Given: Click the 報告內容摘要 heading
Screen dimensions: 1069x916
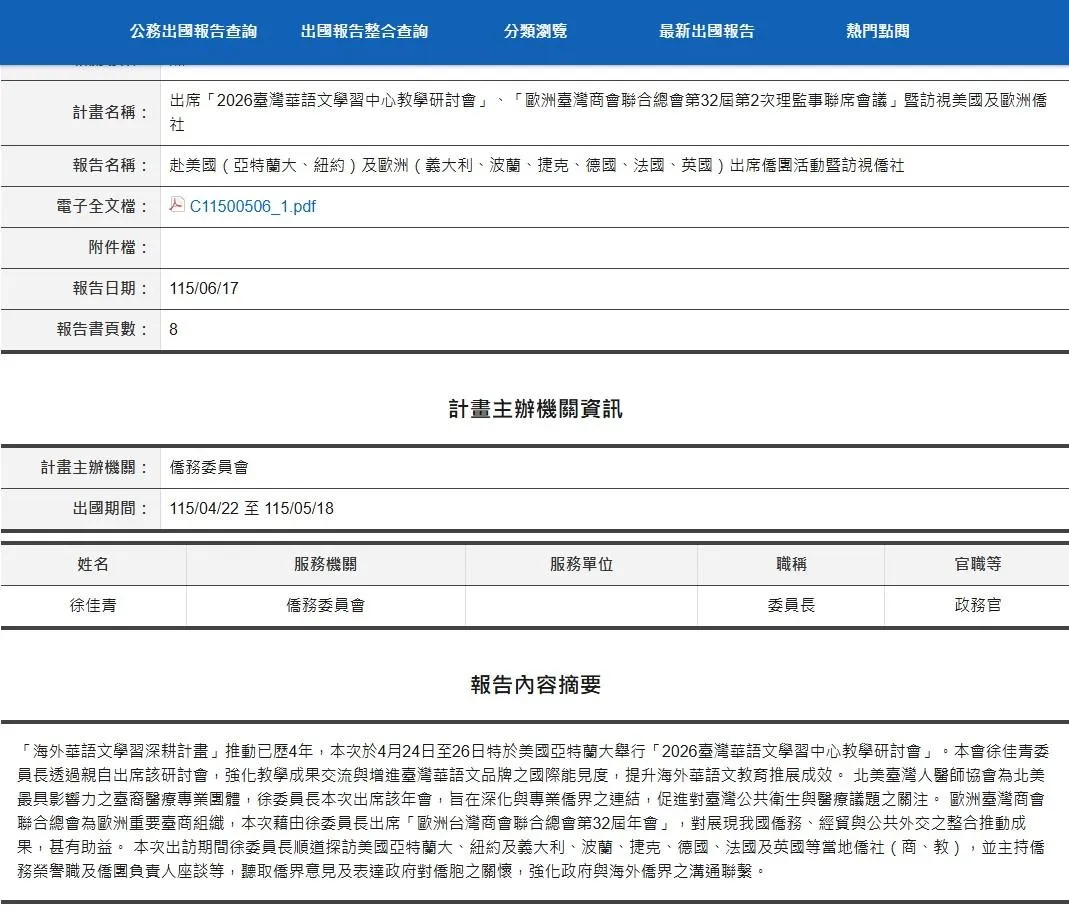Looking at the screenshot, I should 535,685.
